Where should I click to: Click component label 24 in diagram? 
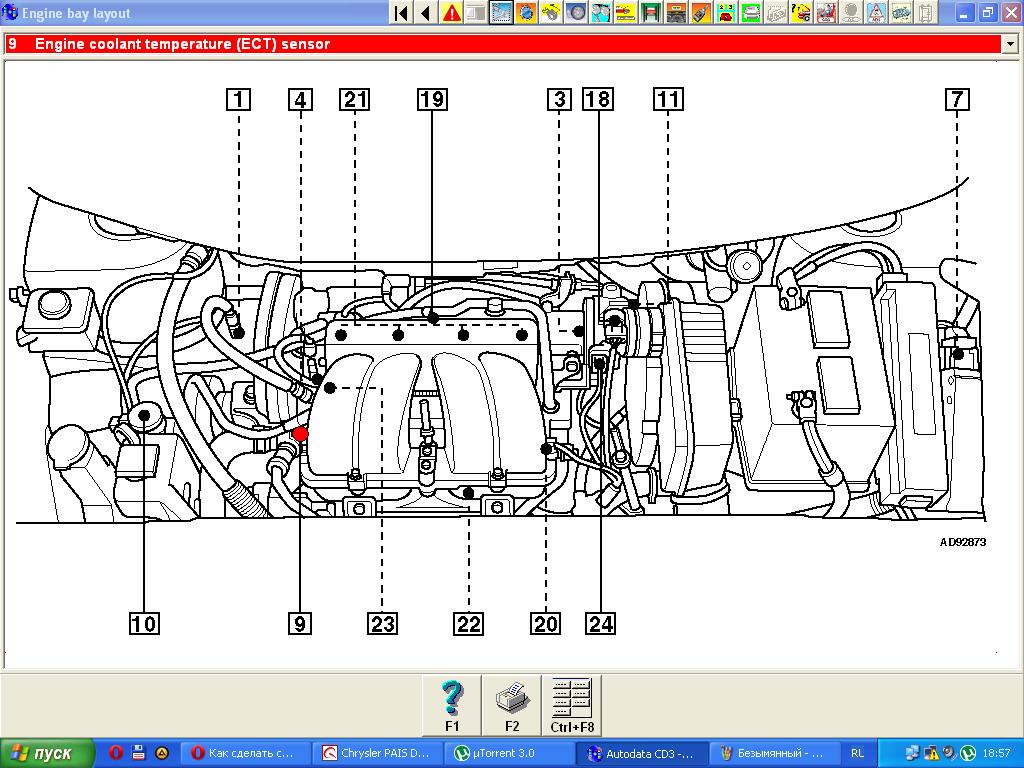click(601, 623)
